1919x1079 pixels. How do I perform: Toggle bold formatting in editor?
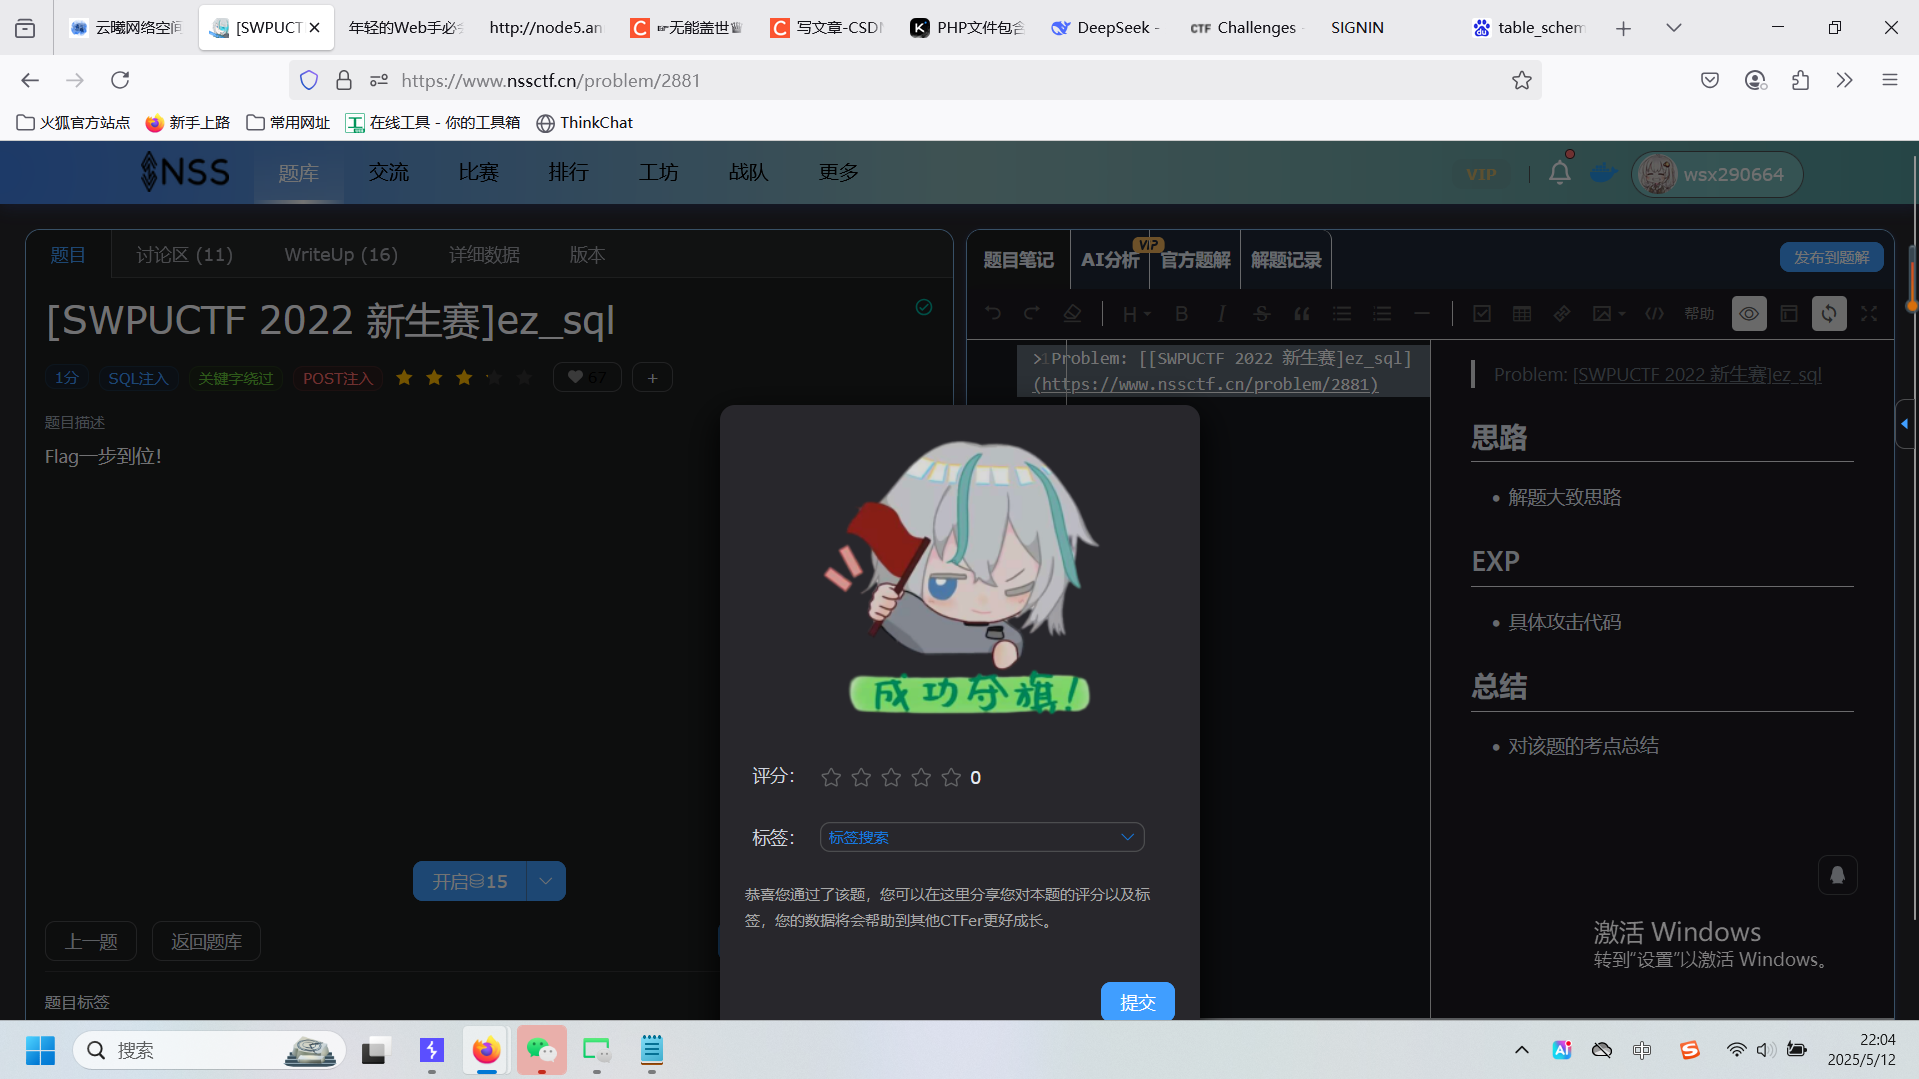pyautogui.click(x=1181, y=314)
